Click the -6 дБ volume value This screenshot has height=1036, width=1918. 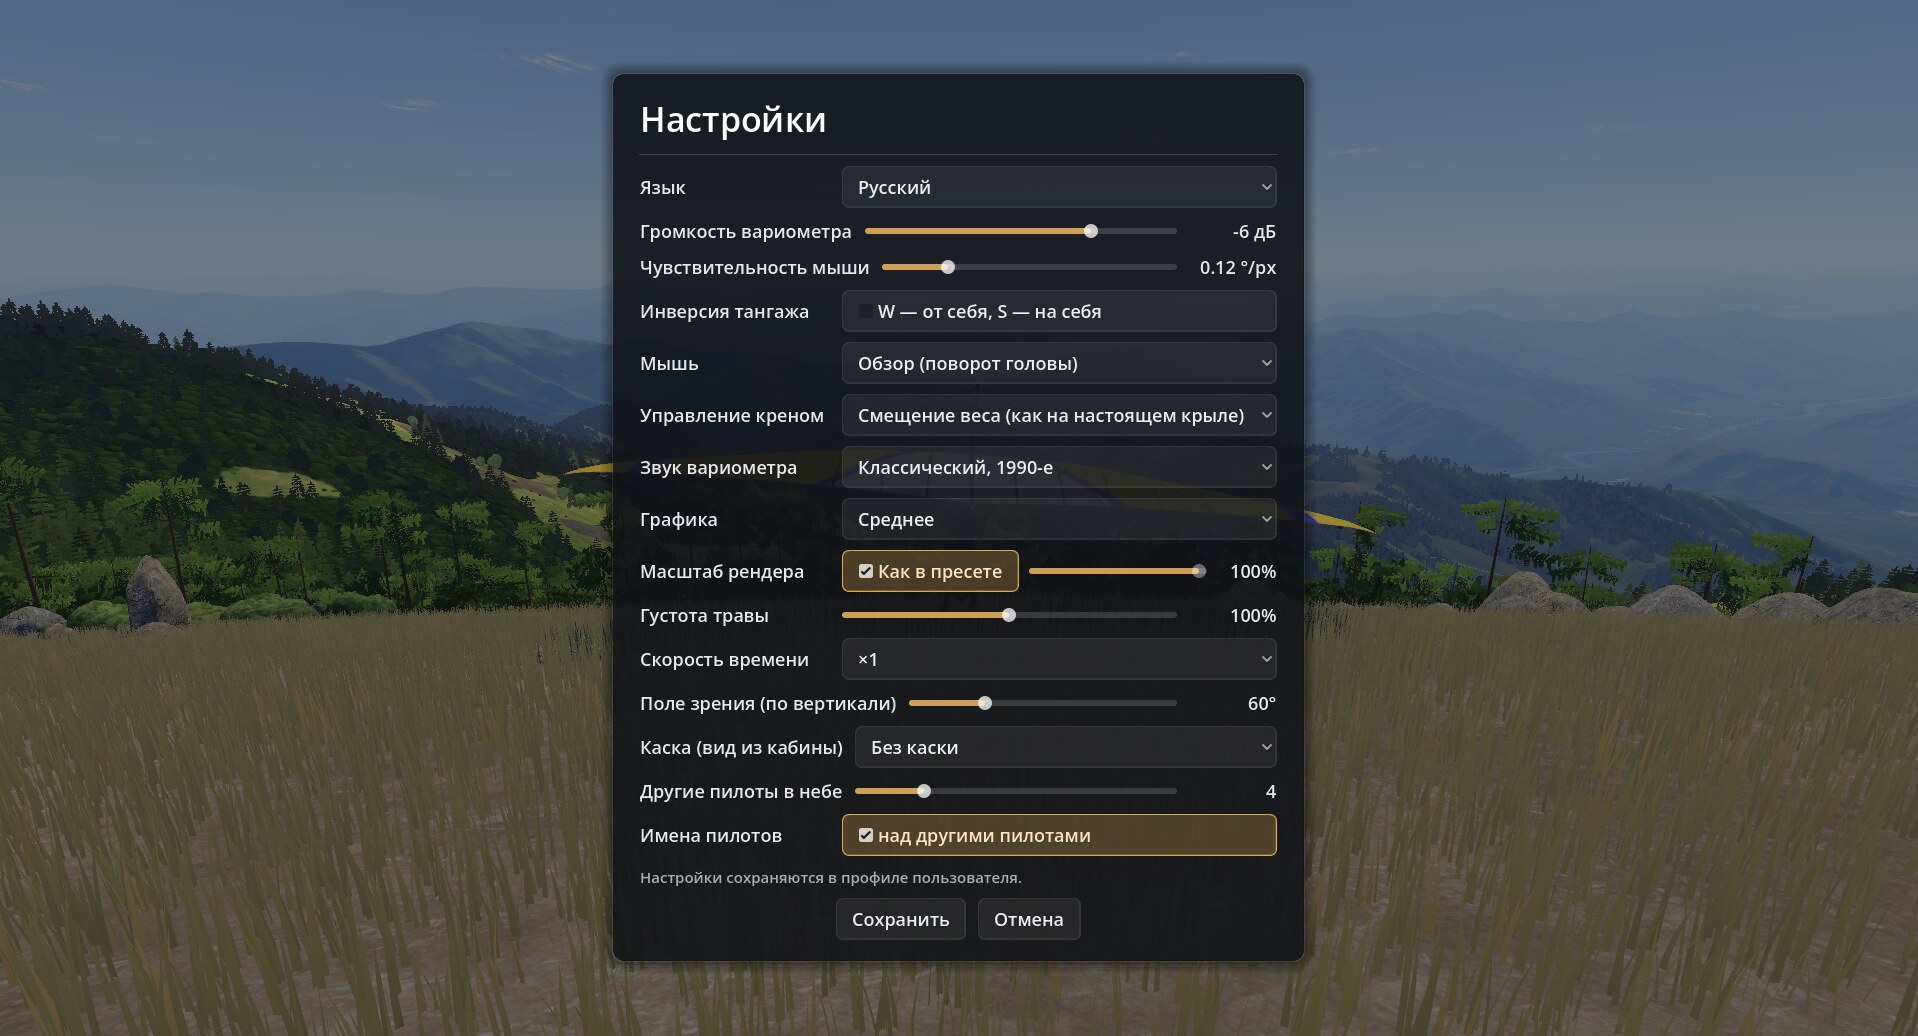click(1254, 231)
